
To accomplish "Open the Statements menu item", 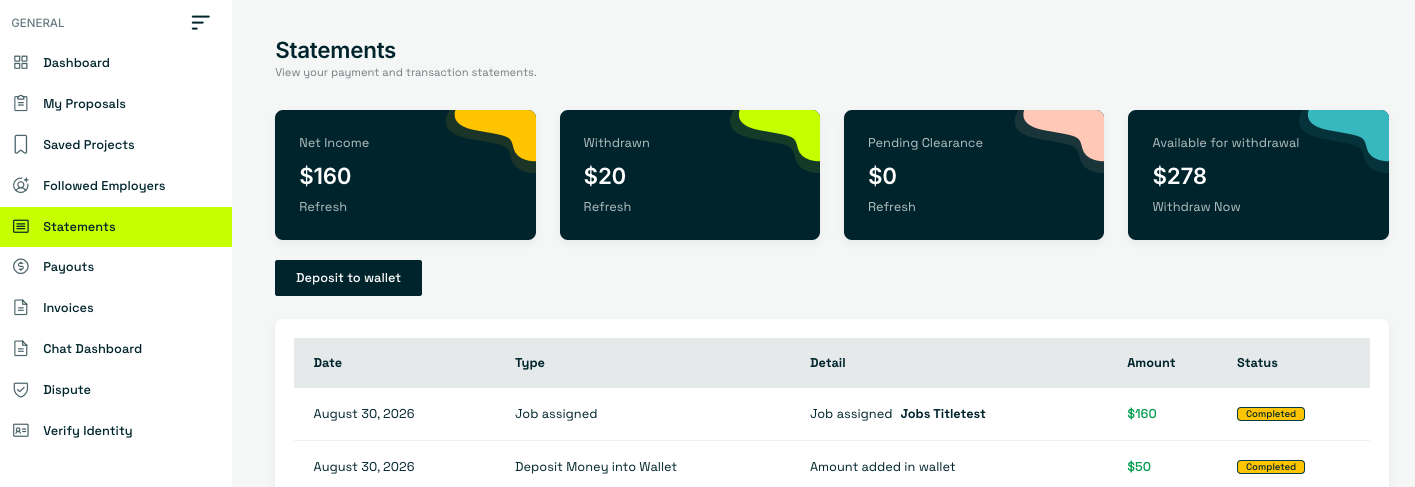I will [116, 227].
